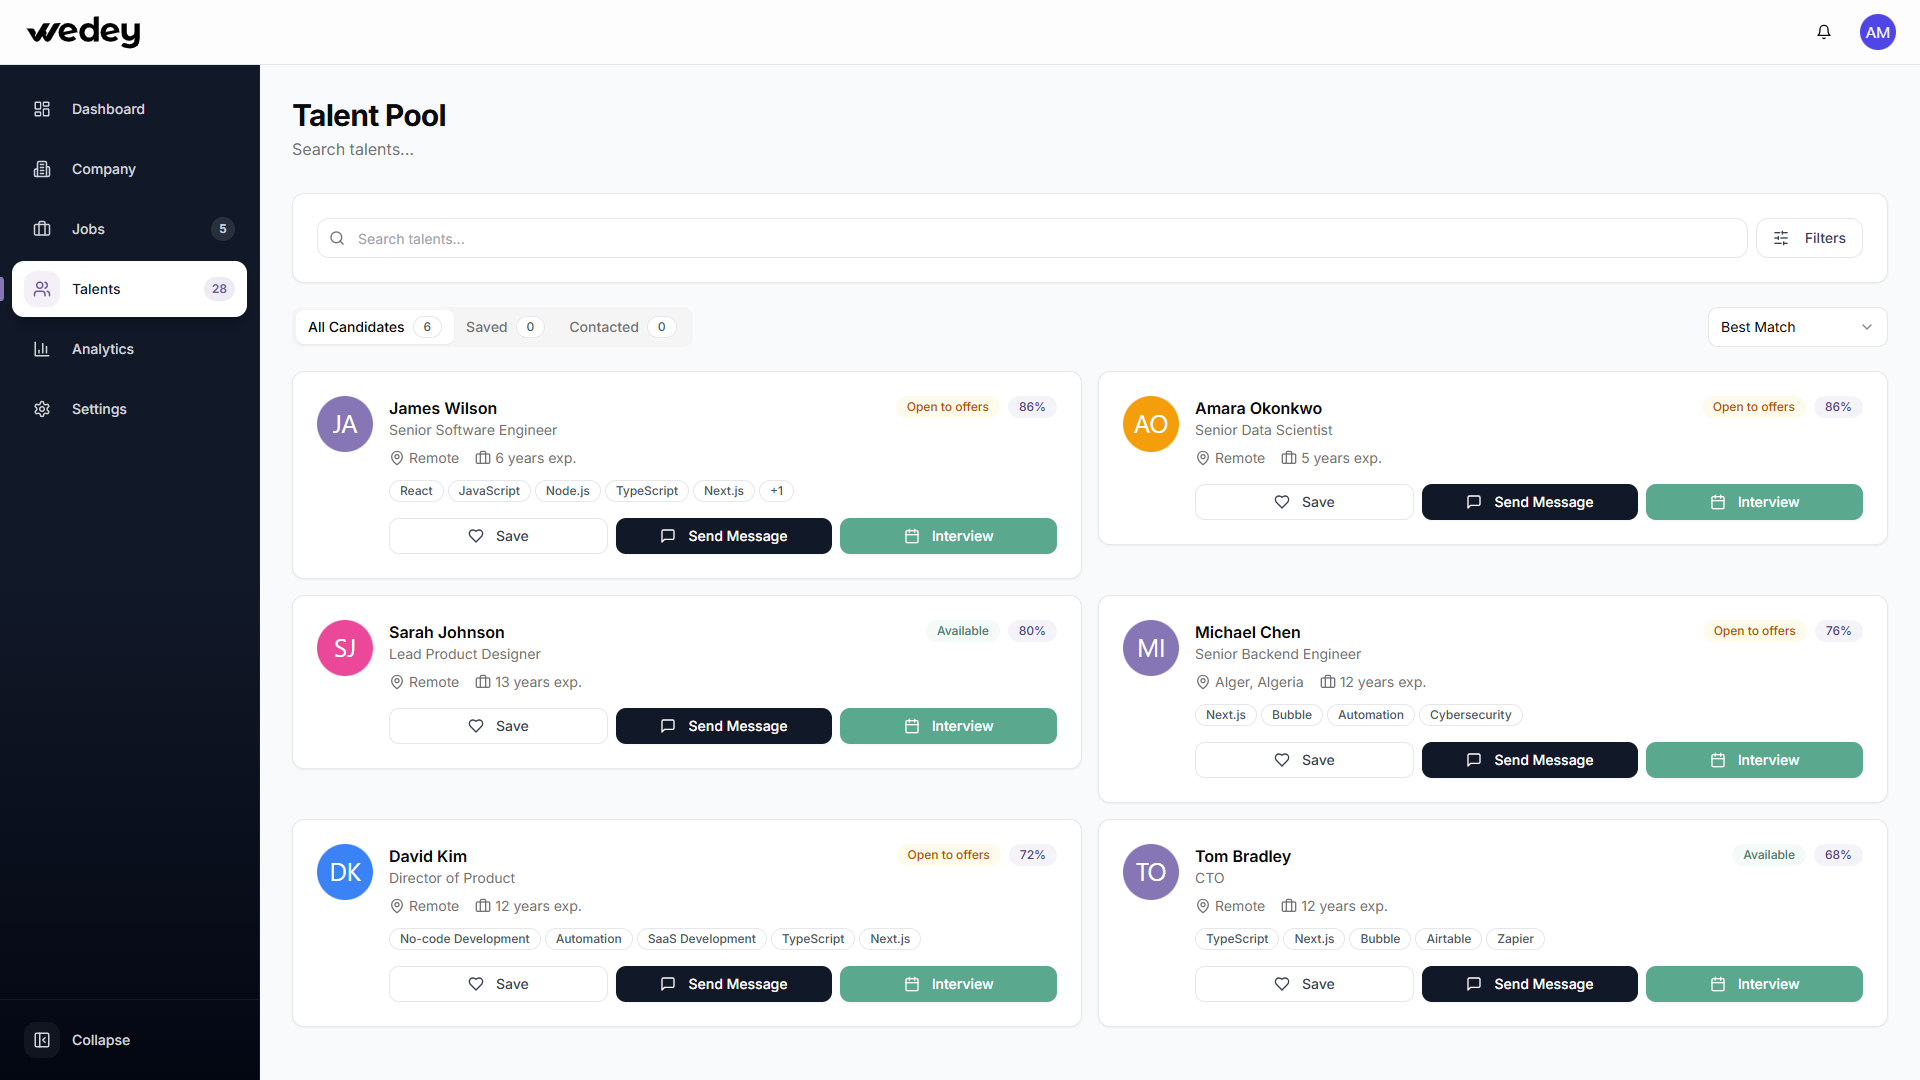Open Dashboard from the sidebar

108,109
